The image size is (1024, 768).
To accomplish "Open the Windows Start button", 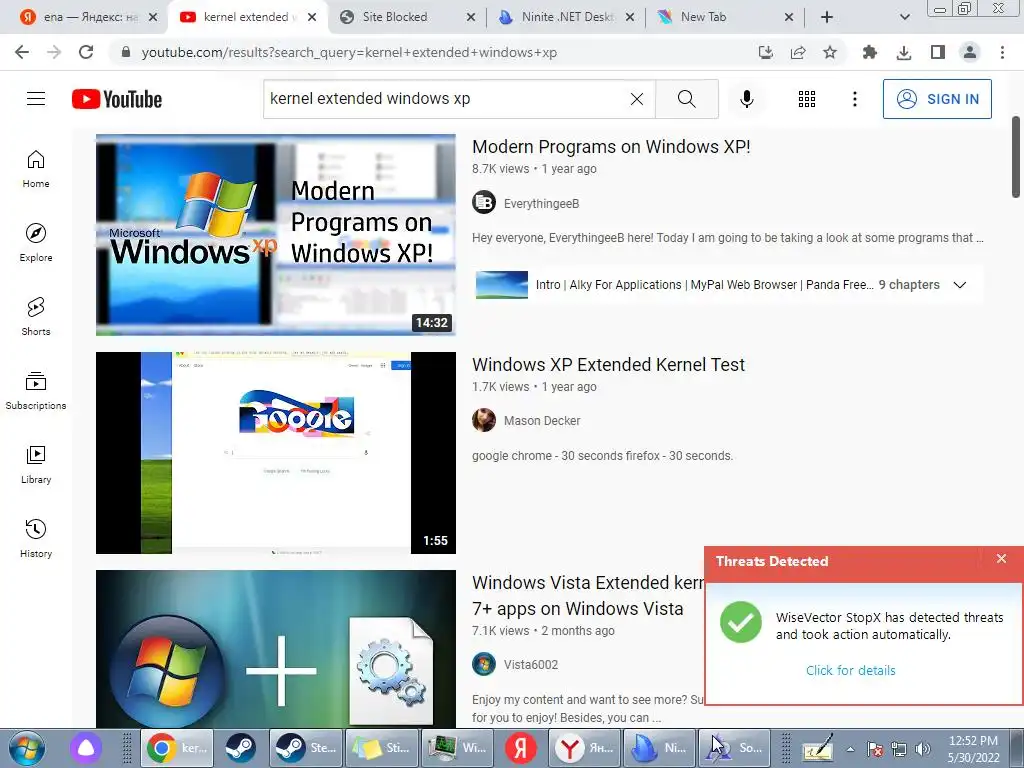I will 27,748.
